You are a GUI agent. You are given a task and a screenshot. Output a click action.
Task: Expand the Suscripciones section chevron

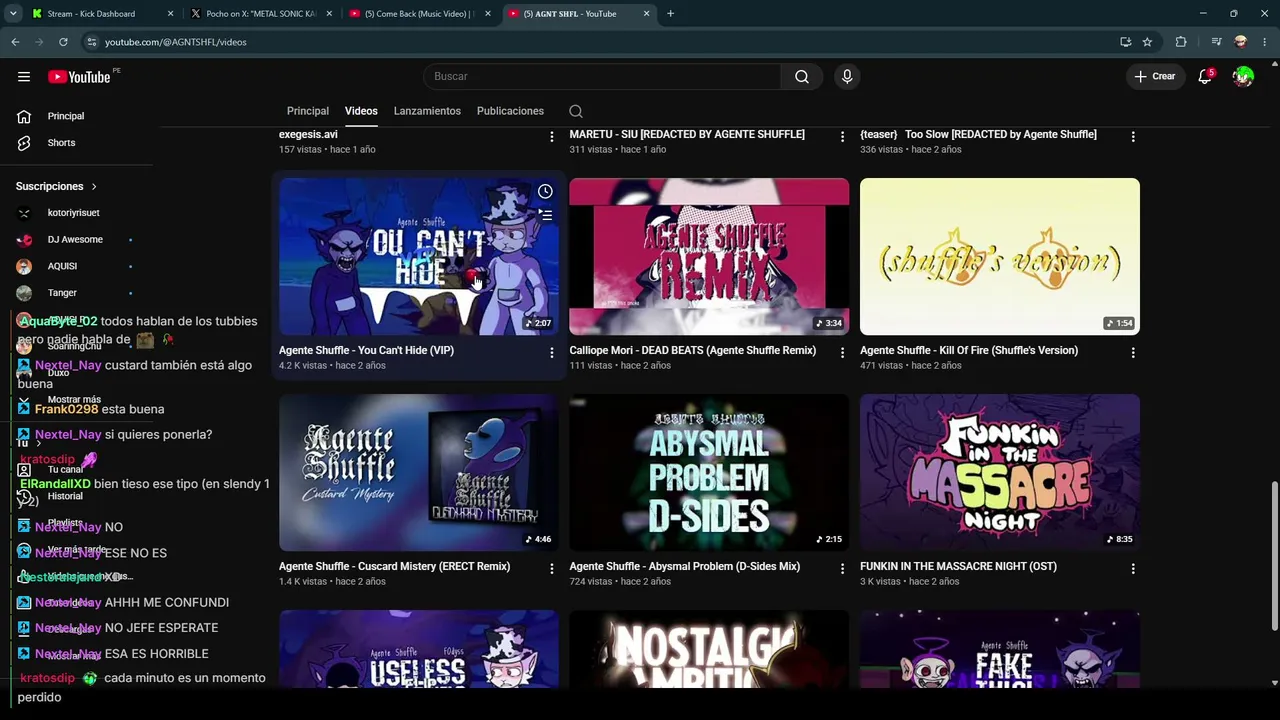pos(94,187)
